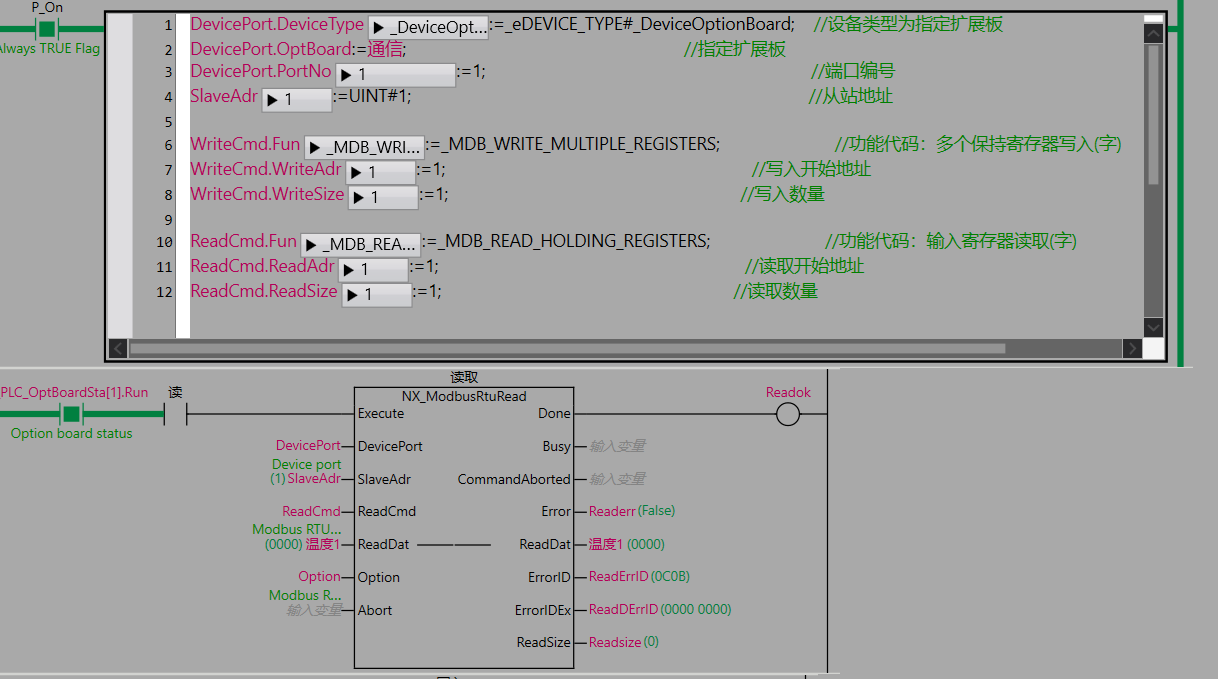Screen dimensions: 1218x679
Task: Select the PLC_OptBoardSta[1].Run contact
Action: pos(71,414)
